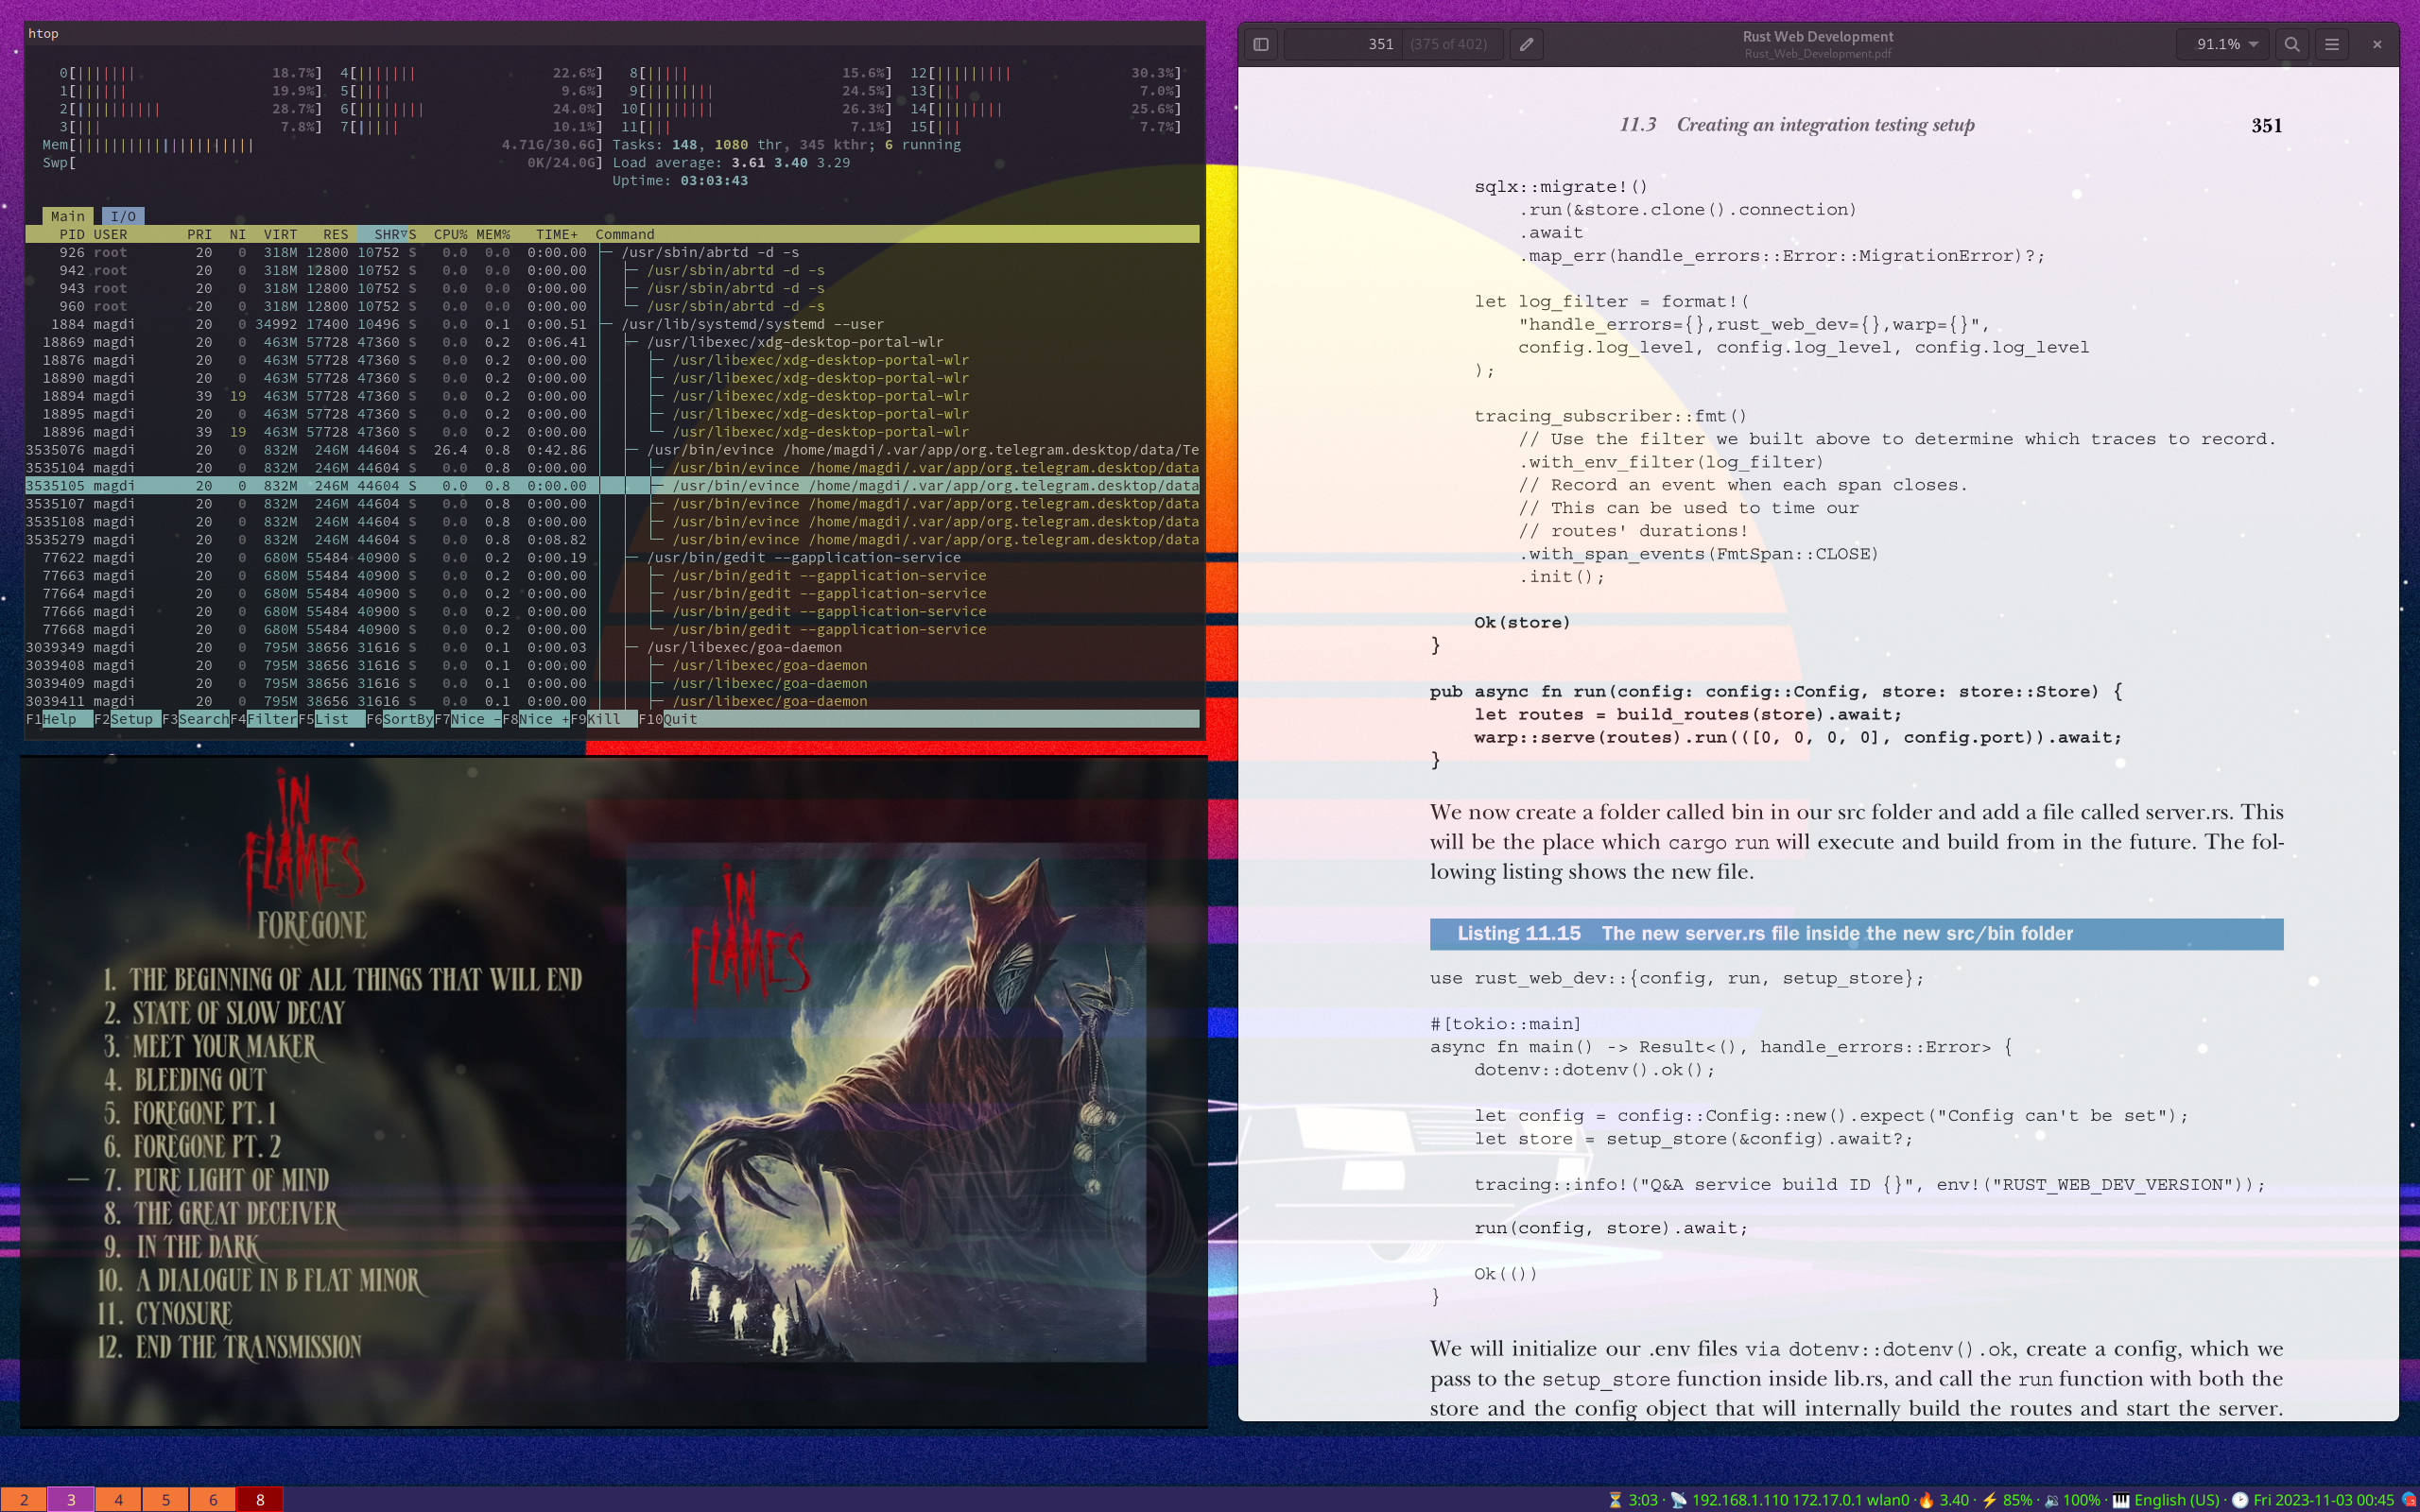
Task: Click the annotate pencil icon
Action: pos(1526,44)
